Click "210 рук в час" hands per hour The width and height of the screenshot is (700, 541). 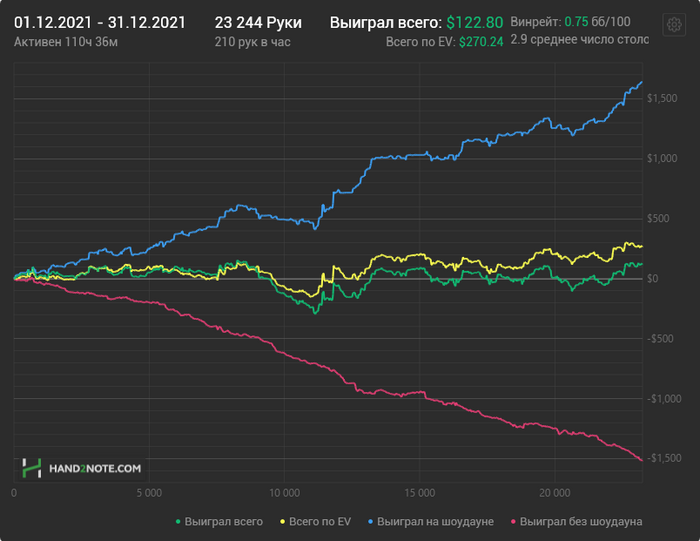pyautogui.click(x=253, y=42)
